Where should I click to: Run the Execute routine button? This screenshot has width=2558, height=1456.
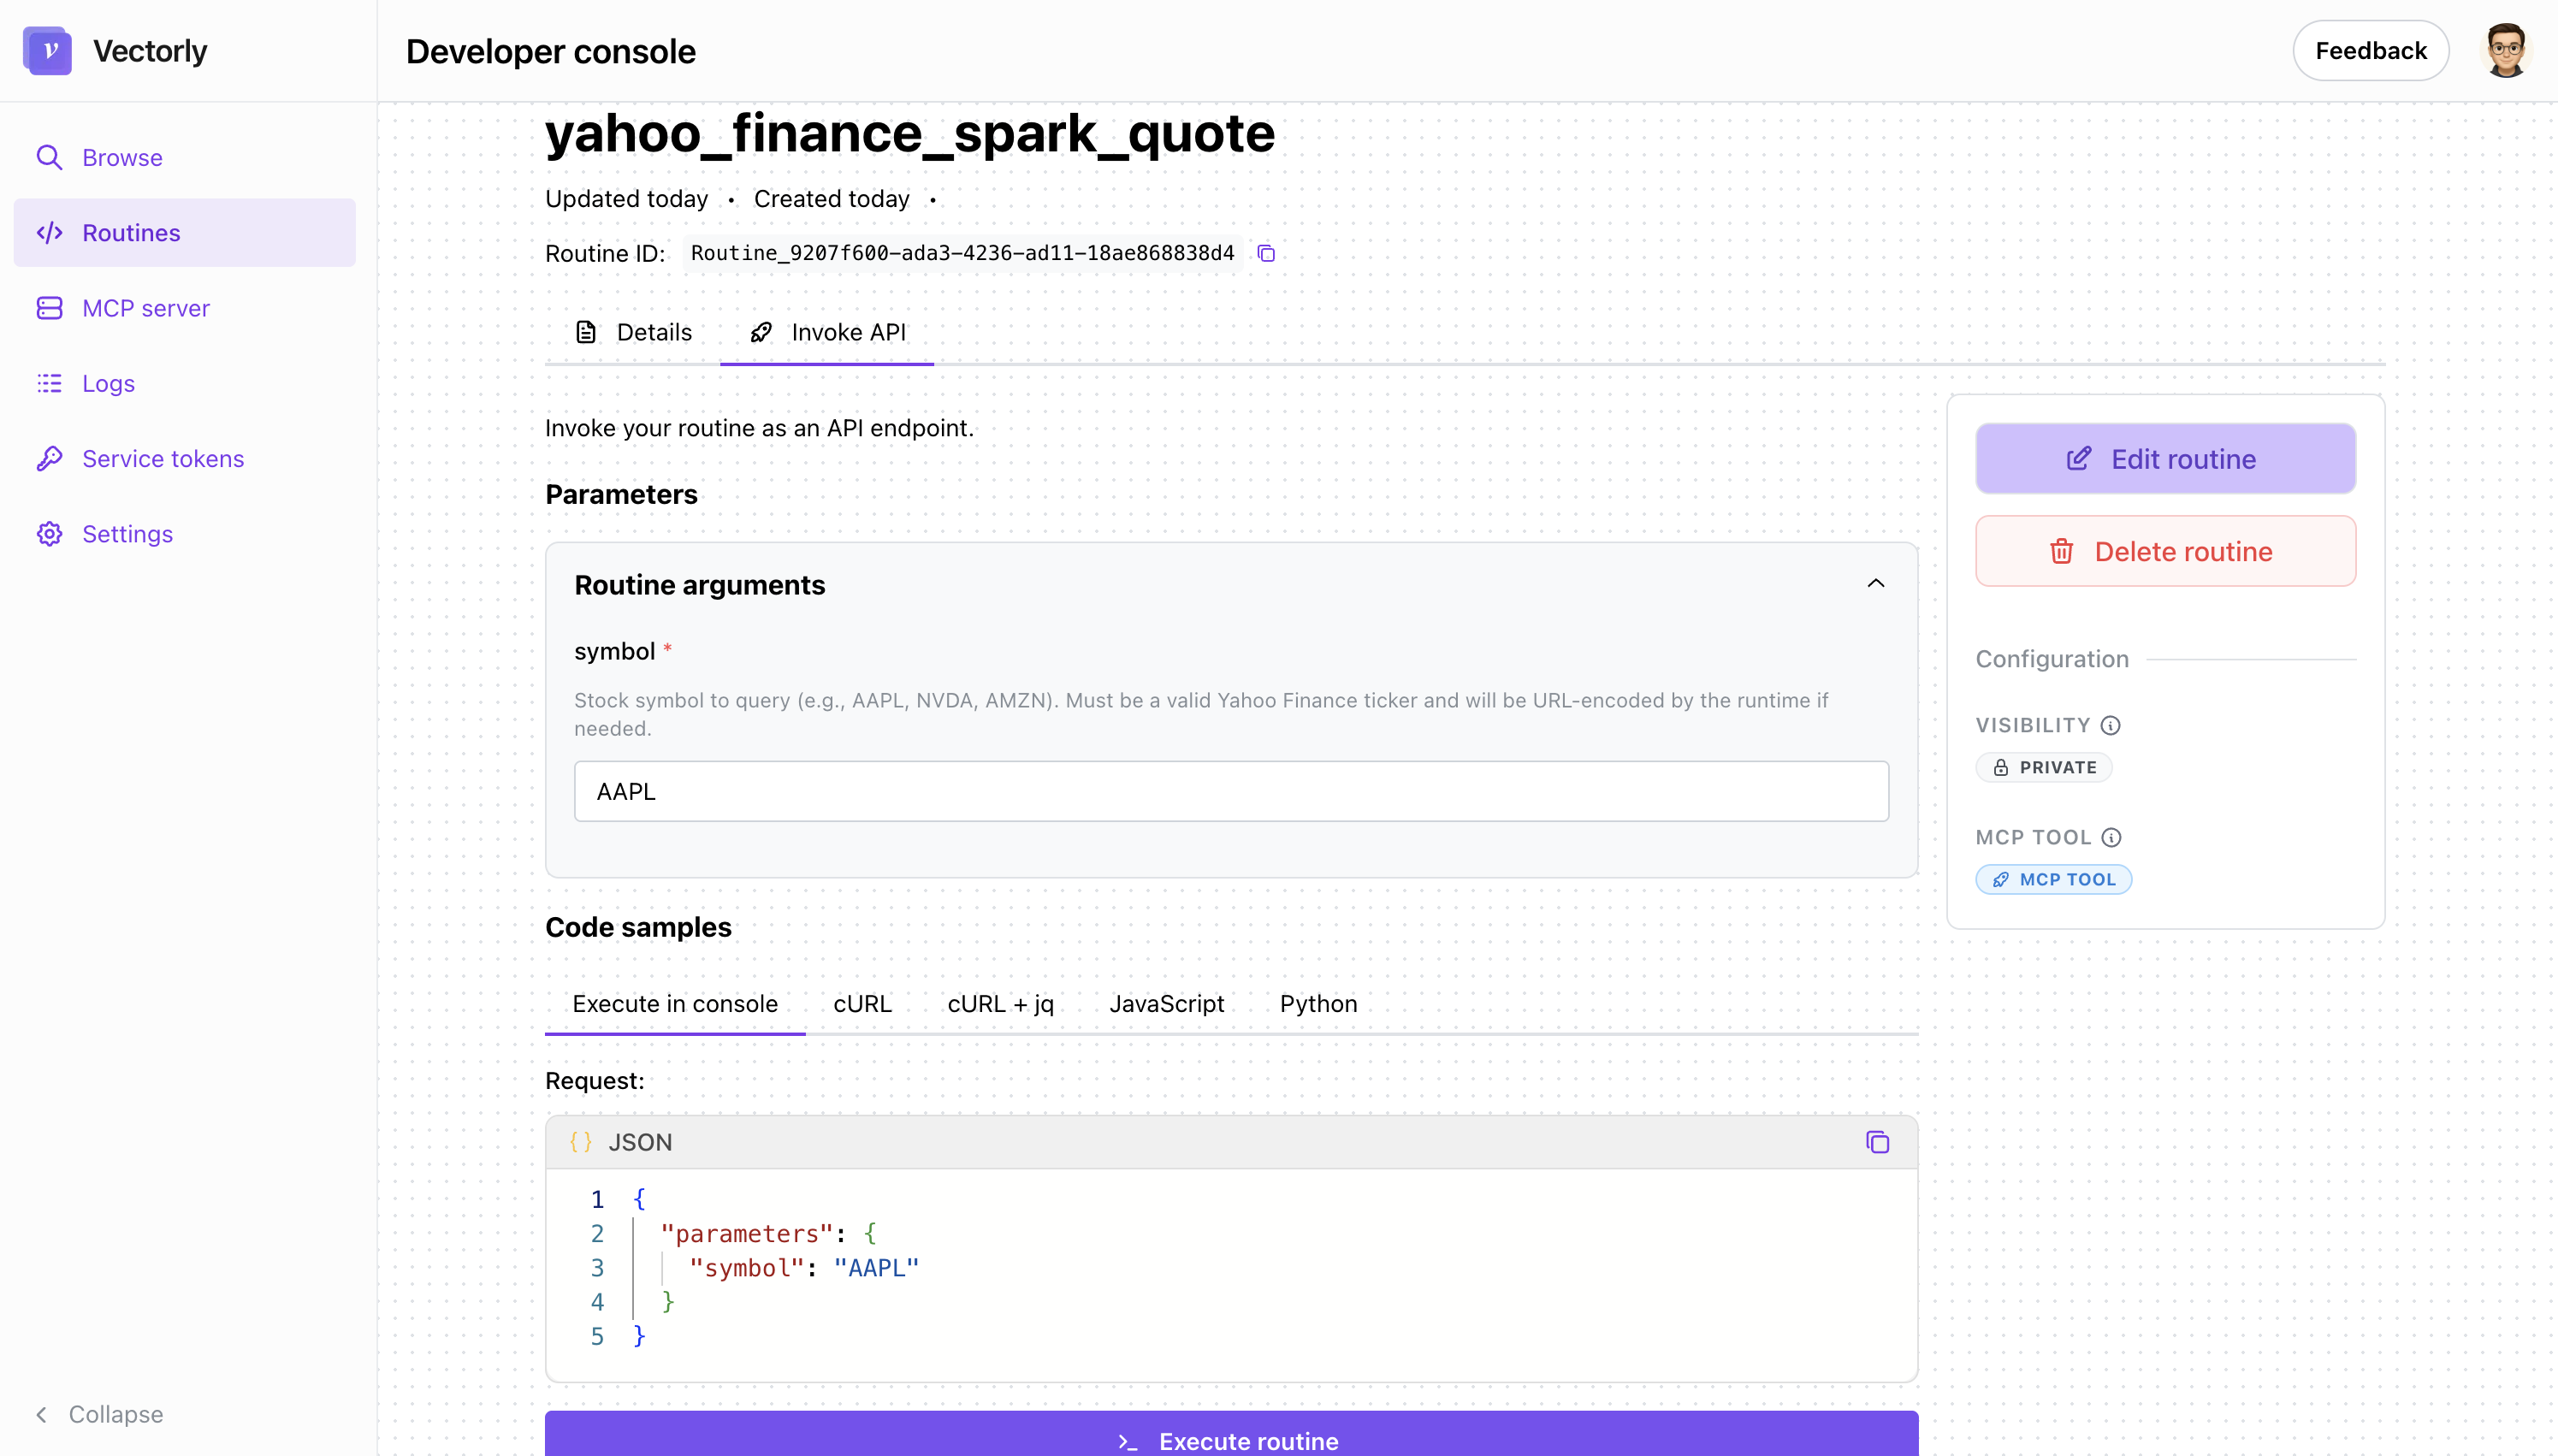(x=1231, y=1438)
